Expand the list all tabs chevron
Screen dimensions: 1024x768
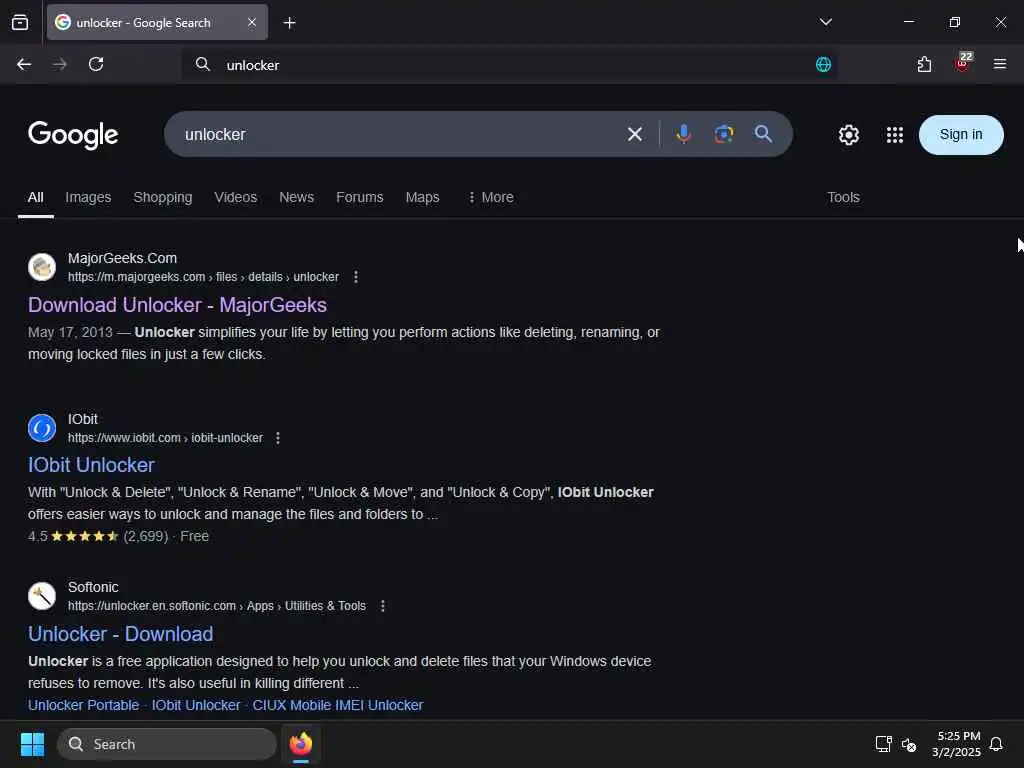point(825,22)
